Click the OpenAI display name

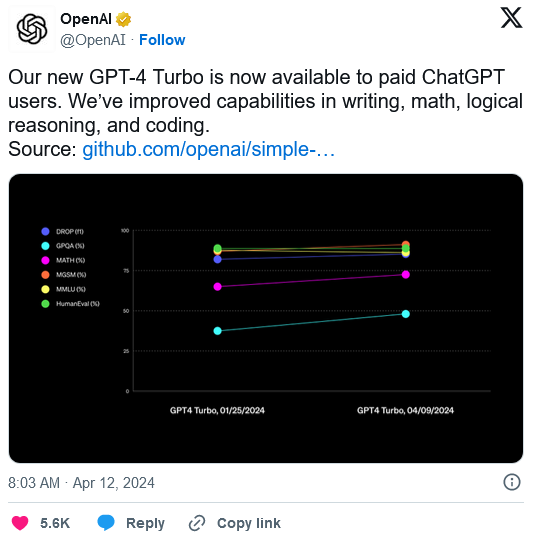(x=86, y=19)
